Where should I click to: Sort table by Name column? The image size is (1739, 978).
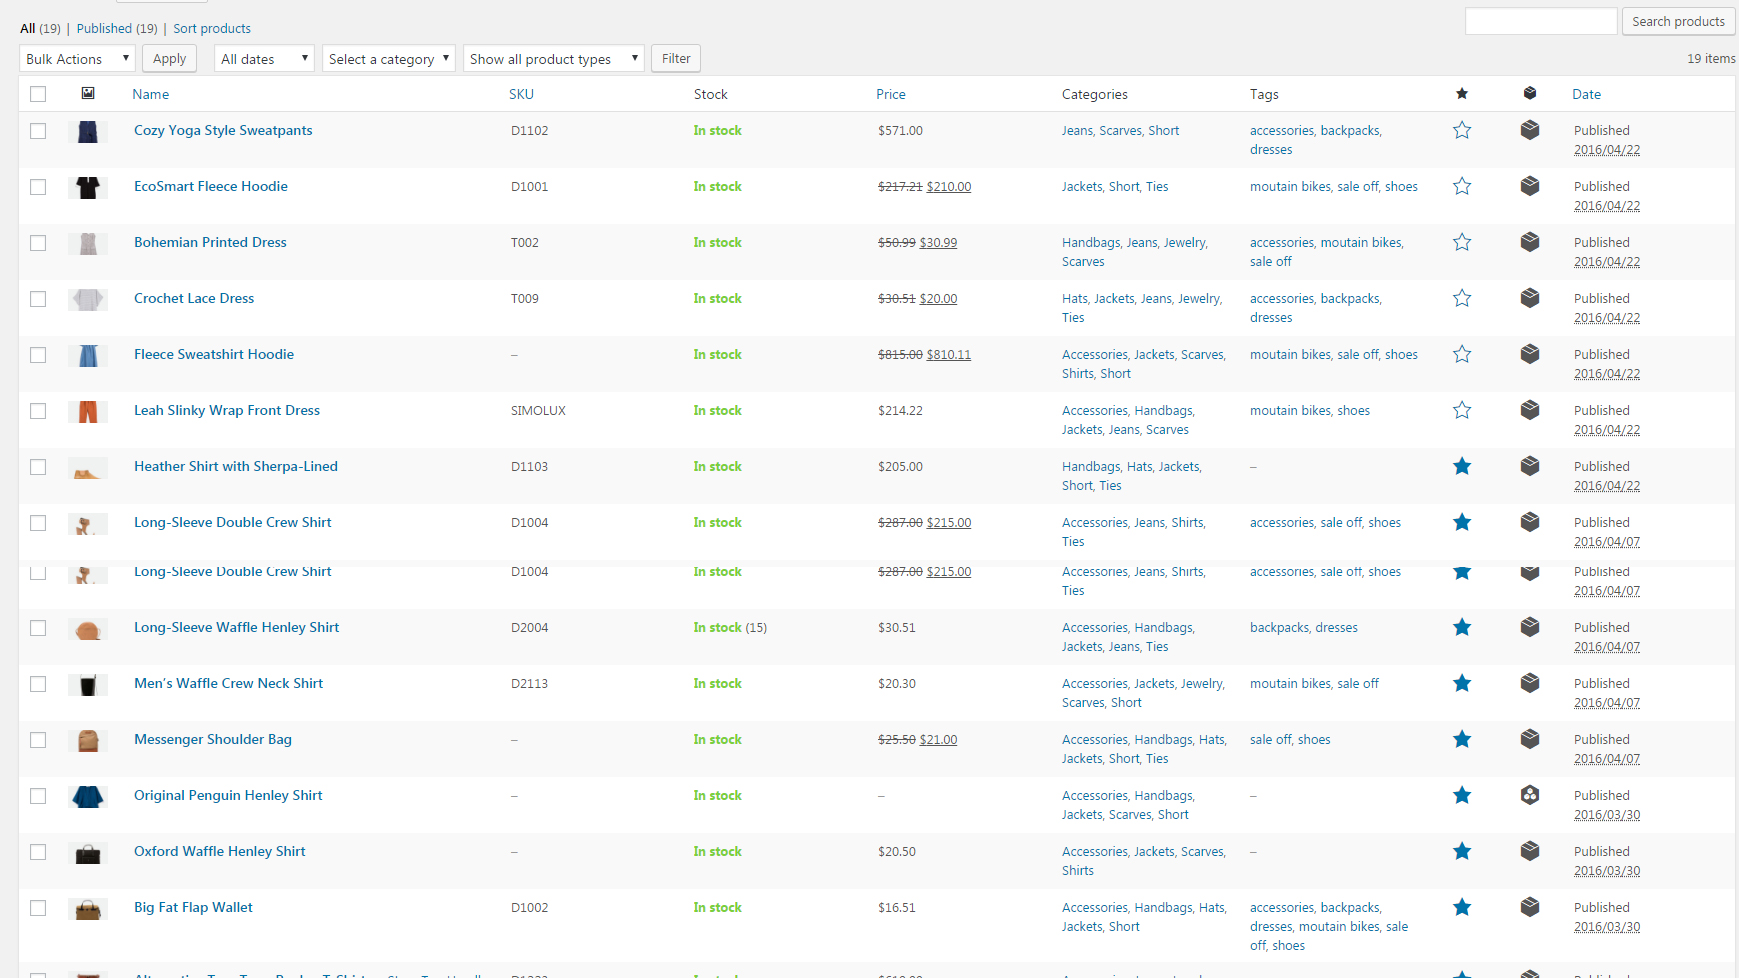151,94
